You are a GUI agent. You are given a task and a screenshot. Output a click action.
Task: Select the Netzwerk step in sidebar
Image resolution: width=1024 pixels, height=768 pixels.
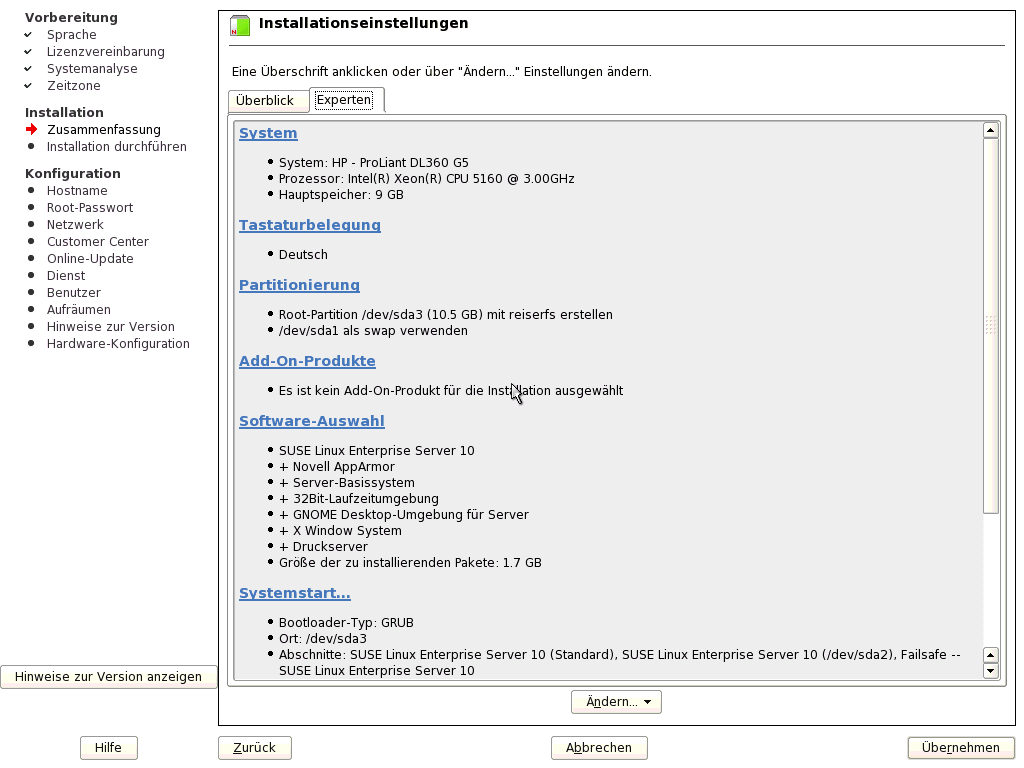click(x=75, y=225)
